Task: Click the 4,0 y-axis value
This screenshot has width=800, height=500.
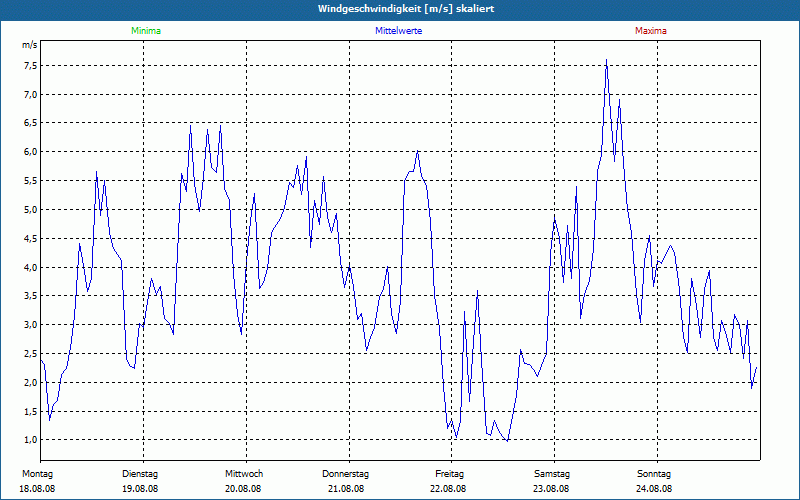Action: [x=29, y=267]
